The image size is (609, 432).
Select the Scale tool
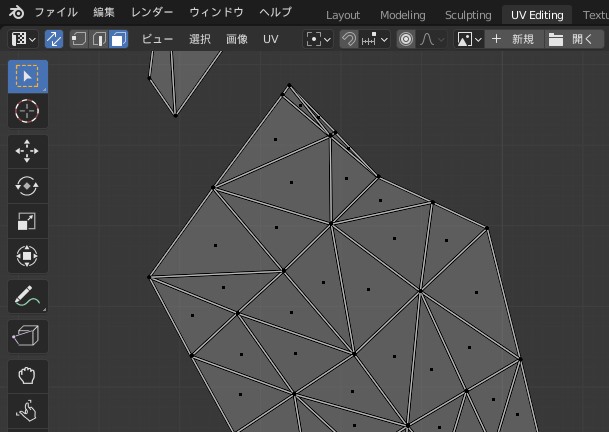[27, 222]
